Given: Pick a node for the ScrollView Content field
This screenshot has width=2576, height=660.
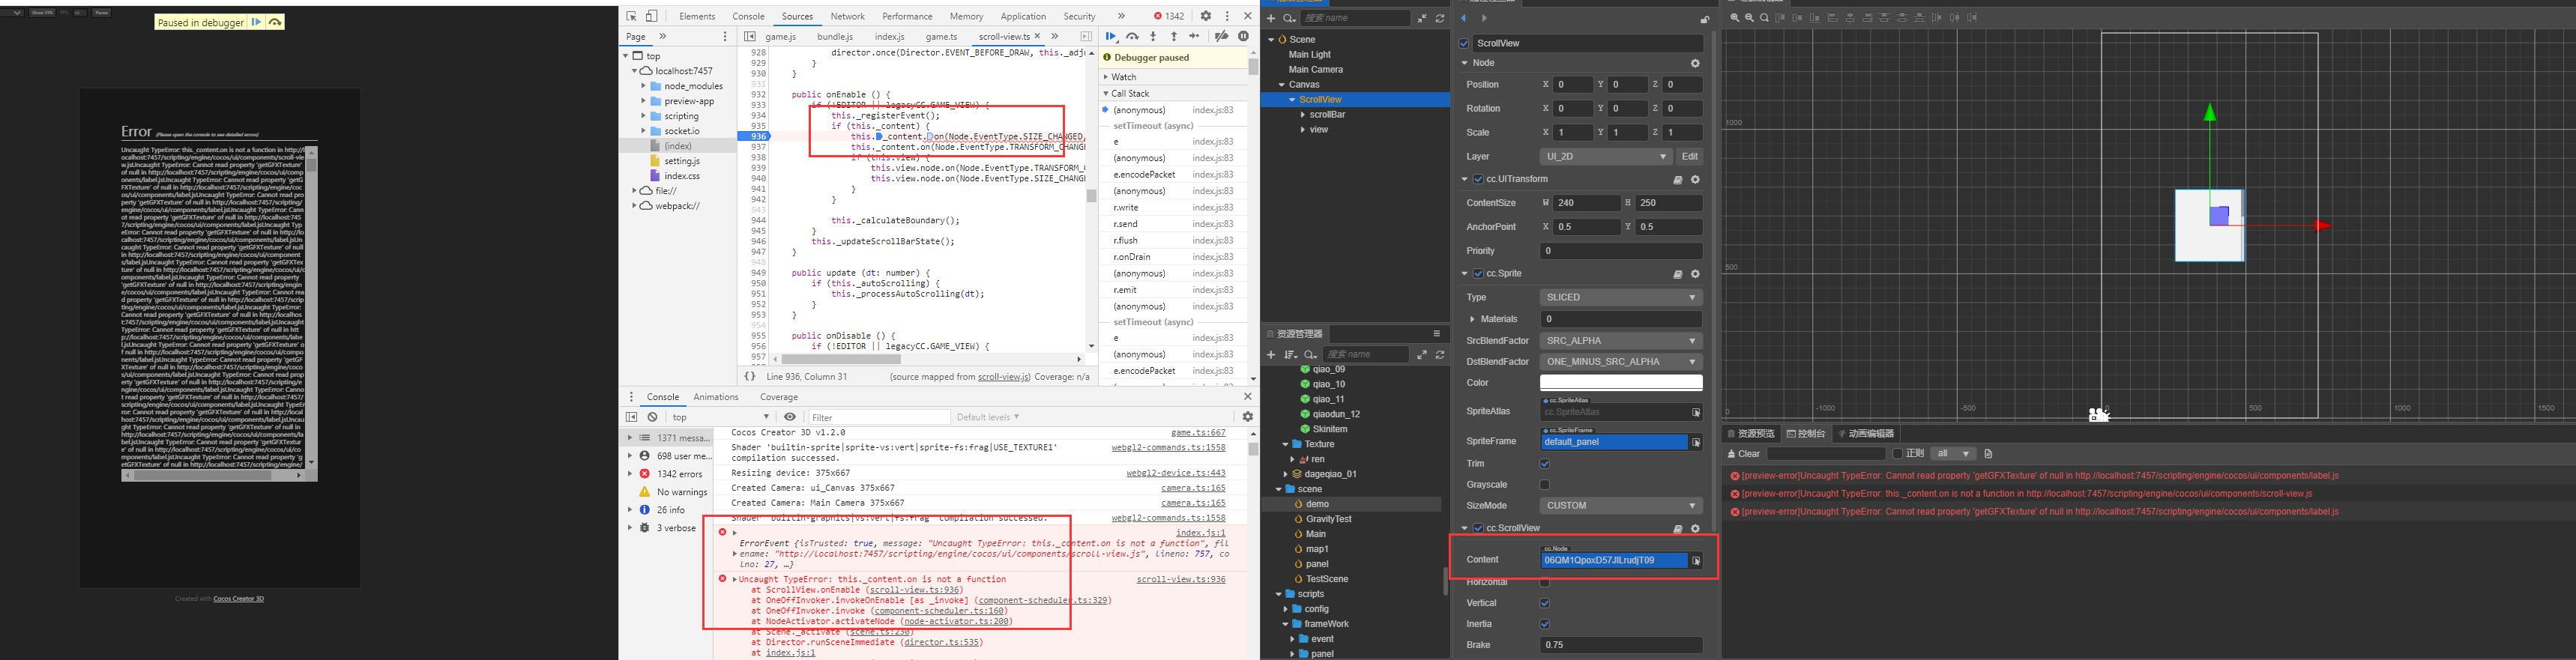Looking at the screenshot, I should (x=1696, y=561).
